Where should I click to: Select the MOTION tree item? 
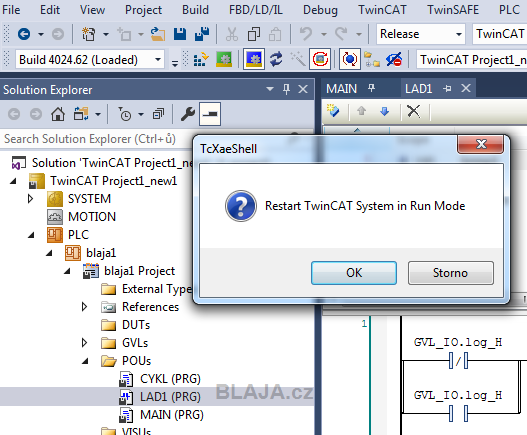[x=92, y=217]
